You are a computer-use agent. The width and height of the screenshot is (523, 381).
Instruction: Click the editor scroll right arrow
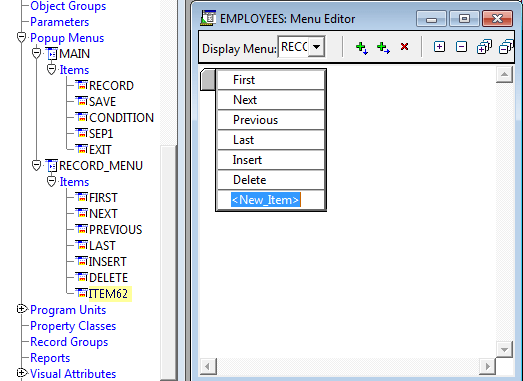[x=487, y=366]
